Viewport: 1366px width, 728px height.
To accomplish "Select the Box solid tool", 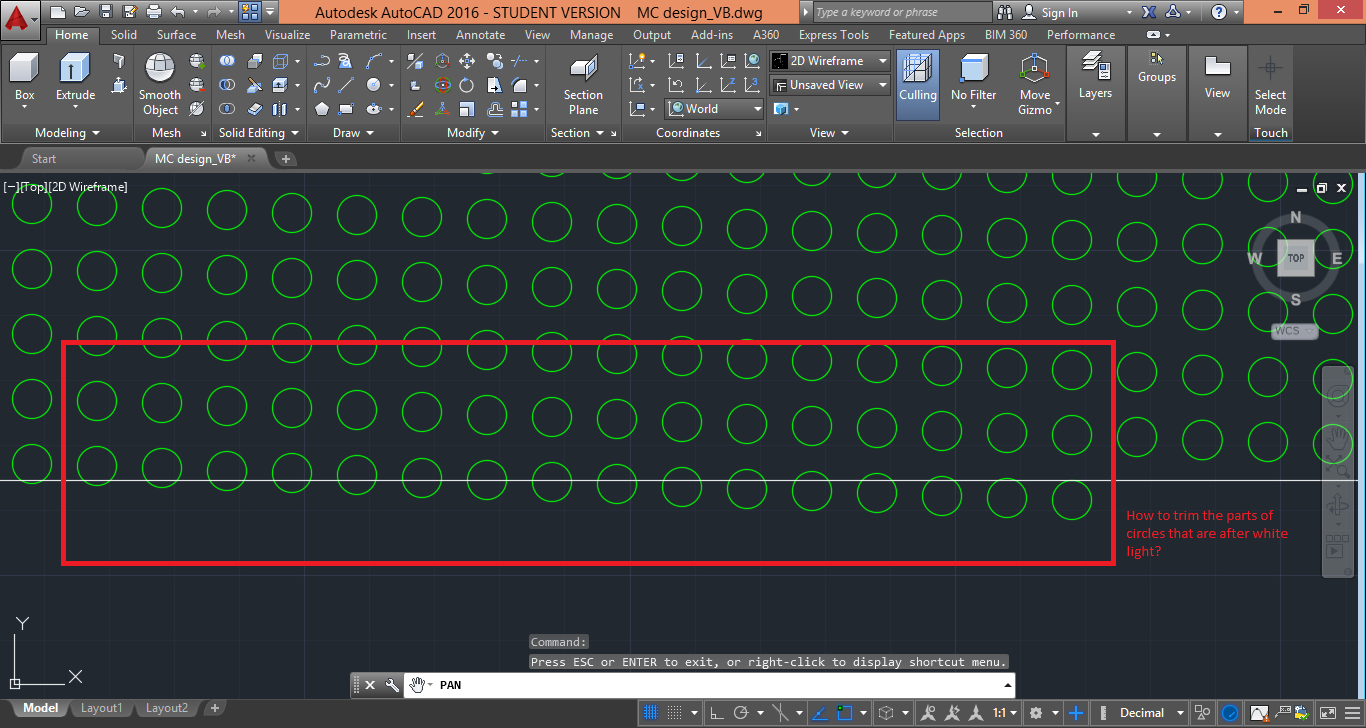I will [24, 78].
